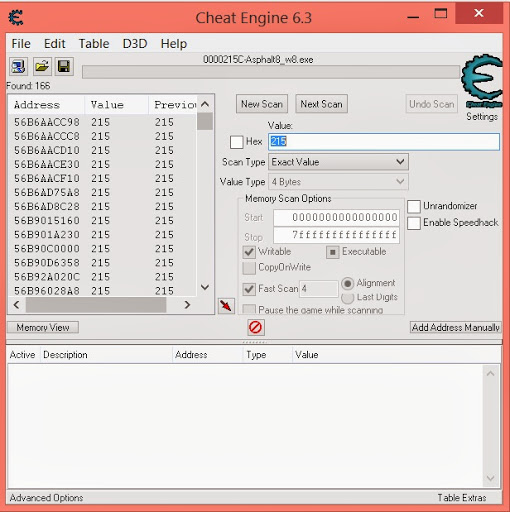Click the Next Scan button
The image size is (510, 512).
(322, 104)
